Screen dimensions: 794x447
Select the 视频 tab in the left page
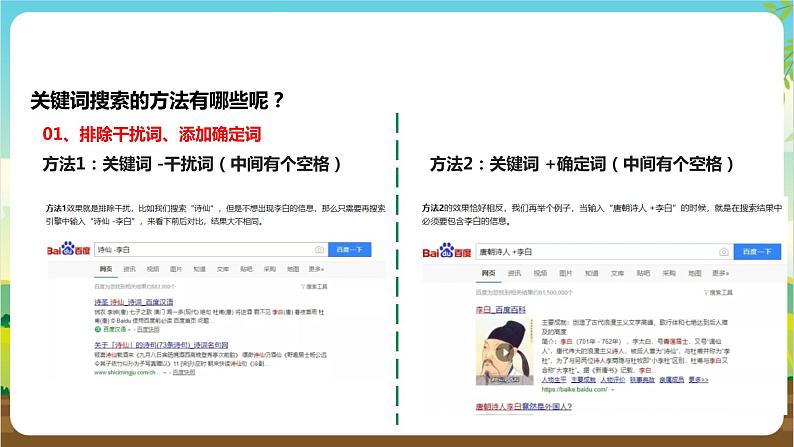(152, 269)
